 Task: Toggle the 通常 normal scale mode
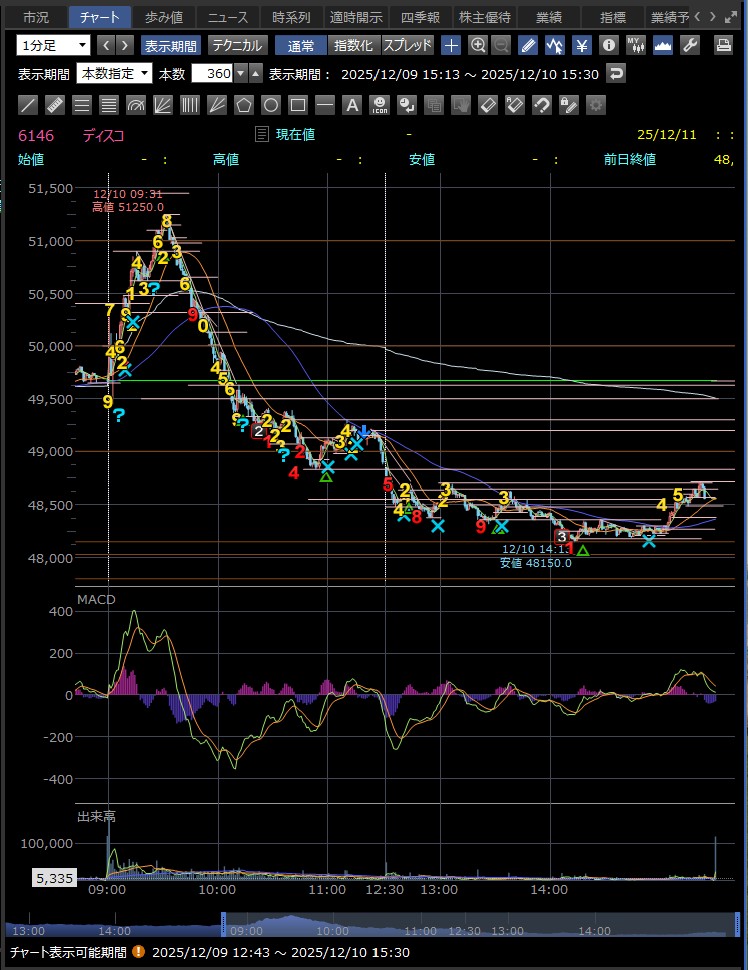pos(301,45)
